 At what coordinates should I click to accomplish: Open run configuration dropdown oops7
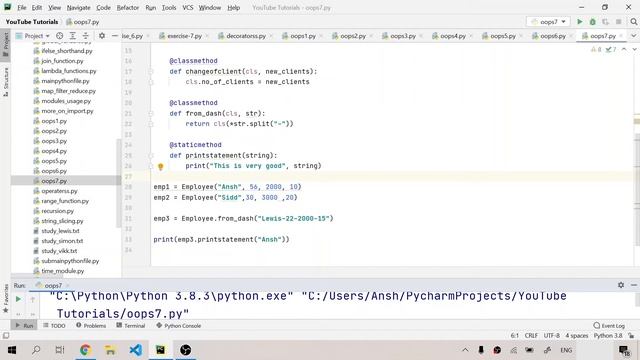click(549, 22)
